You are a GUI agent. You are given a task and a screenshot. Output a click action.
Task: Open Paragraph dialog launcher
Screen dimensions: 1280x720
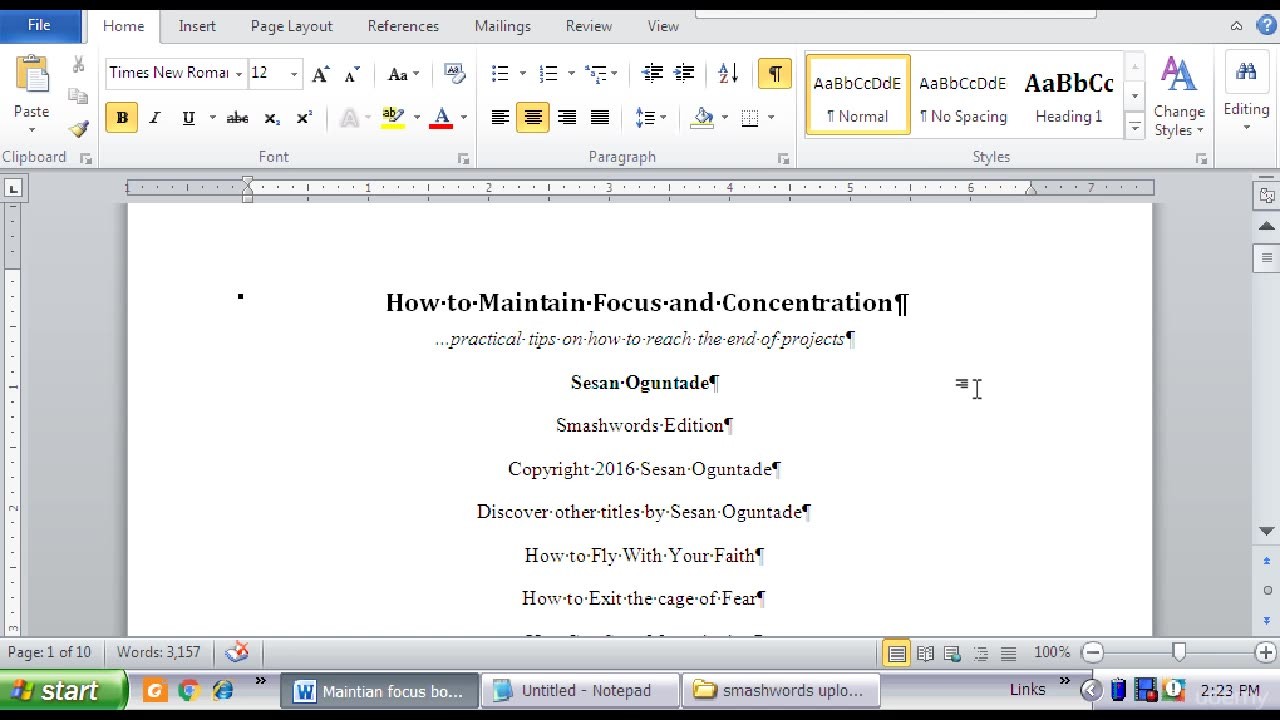(783, 158)
